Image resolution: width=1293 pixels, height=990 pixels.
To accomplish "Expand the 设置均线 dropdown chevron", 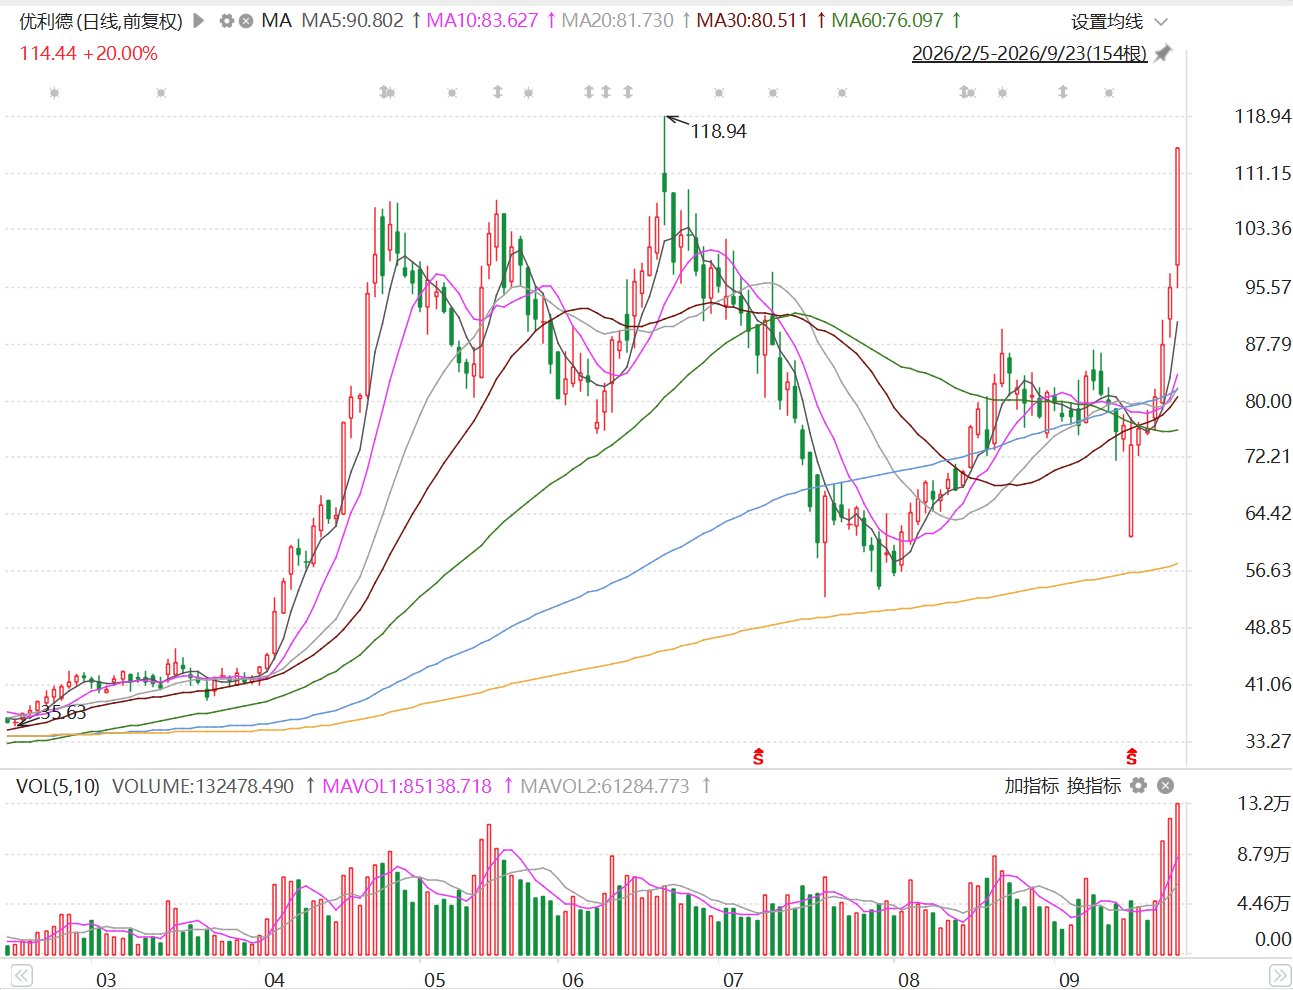I will coord(1160,22).
